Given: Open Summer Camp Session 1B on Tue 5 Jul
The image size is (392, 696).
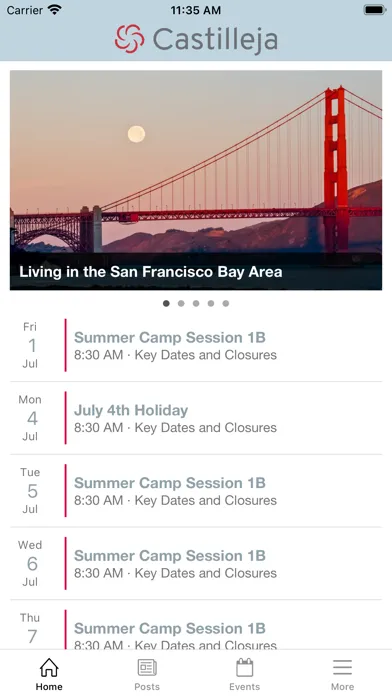Looking at the screenshot, I should (x=196, y=491).
